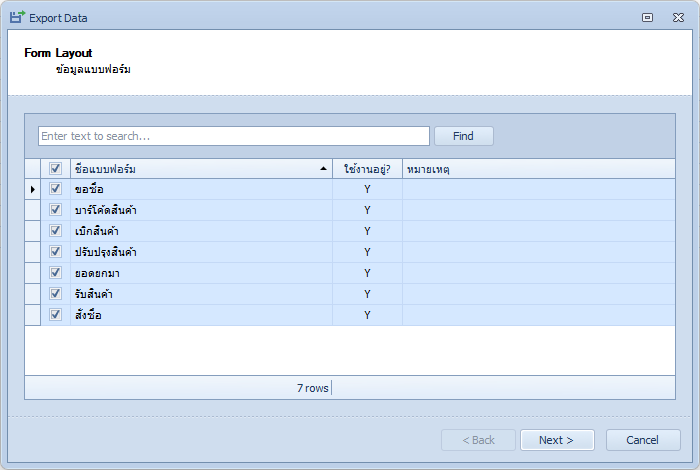Screen dimensions: 700x470
Task: Sort by the หมายเหตุ column header
Action: point(538,169)
